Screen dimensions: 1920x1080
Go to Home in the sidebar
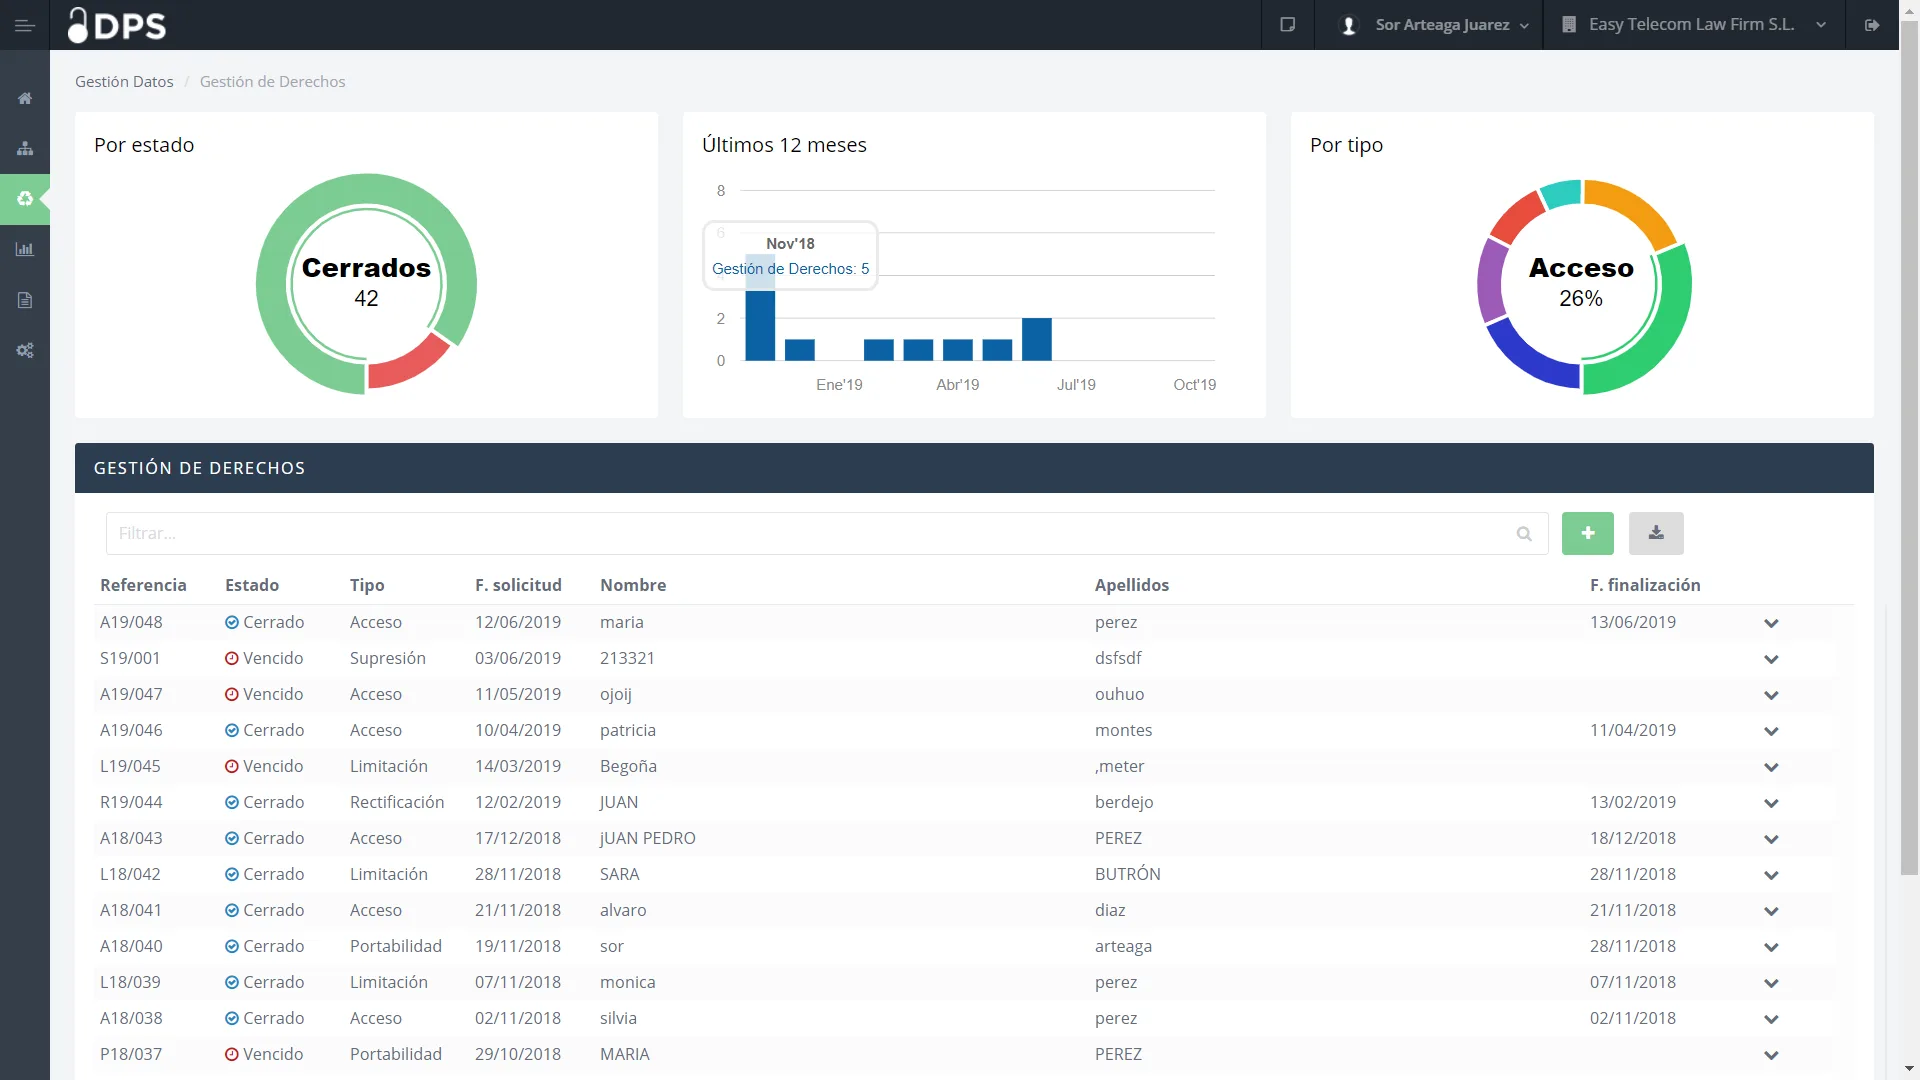point(25,98)
